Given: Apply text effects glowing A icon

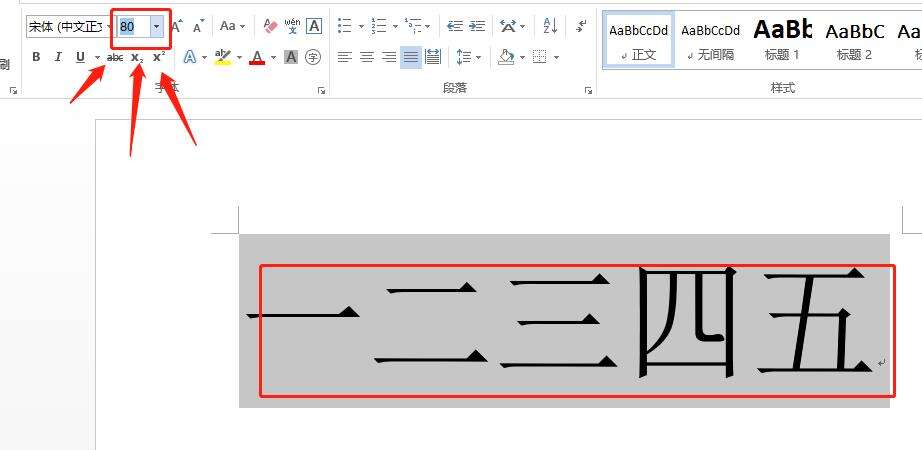Looking at the screenshot, I should [189, 57].
